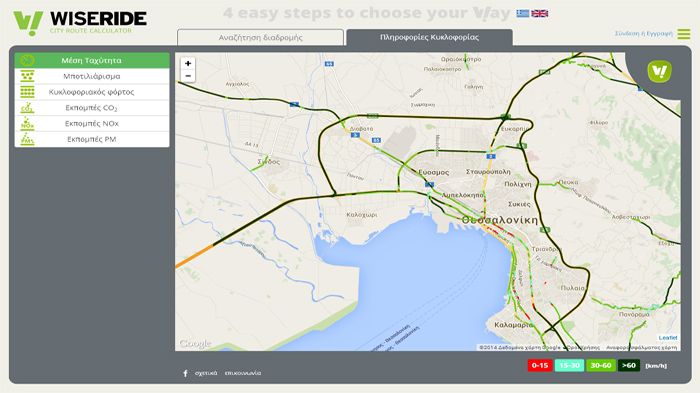Viewport: 700px width, 393px height.
Task: Click the Κυκλοφοριακός φόρτος grid icon
Action: point(27,92)
